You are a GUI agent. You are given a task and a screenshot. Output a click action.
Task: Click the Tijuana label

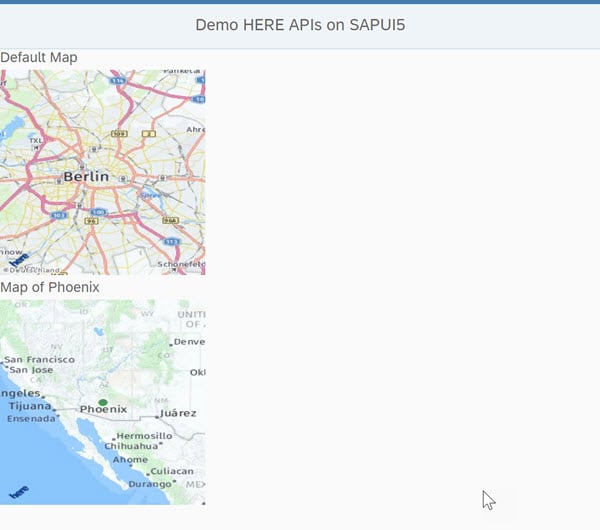(30, 406)
